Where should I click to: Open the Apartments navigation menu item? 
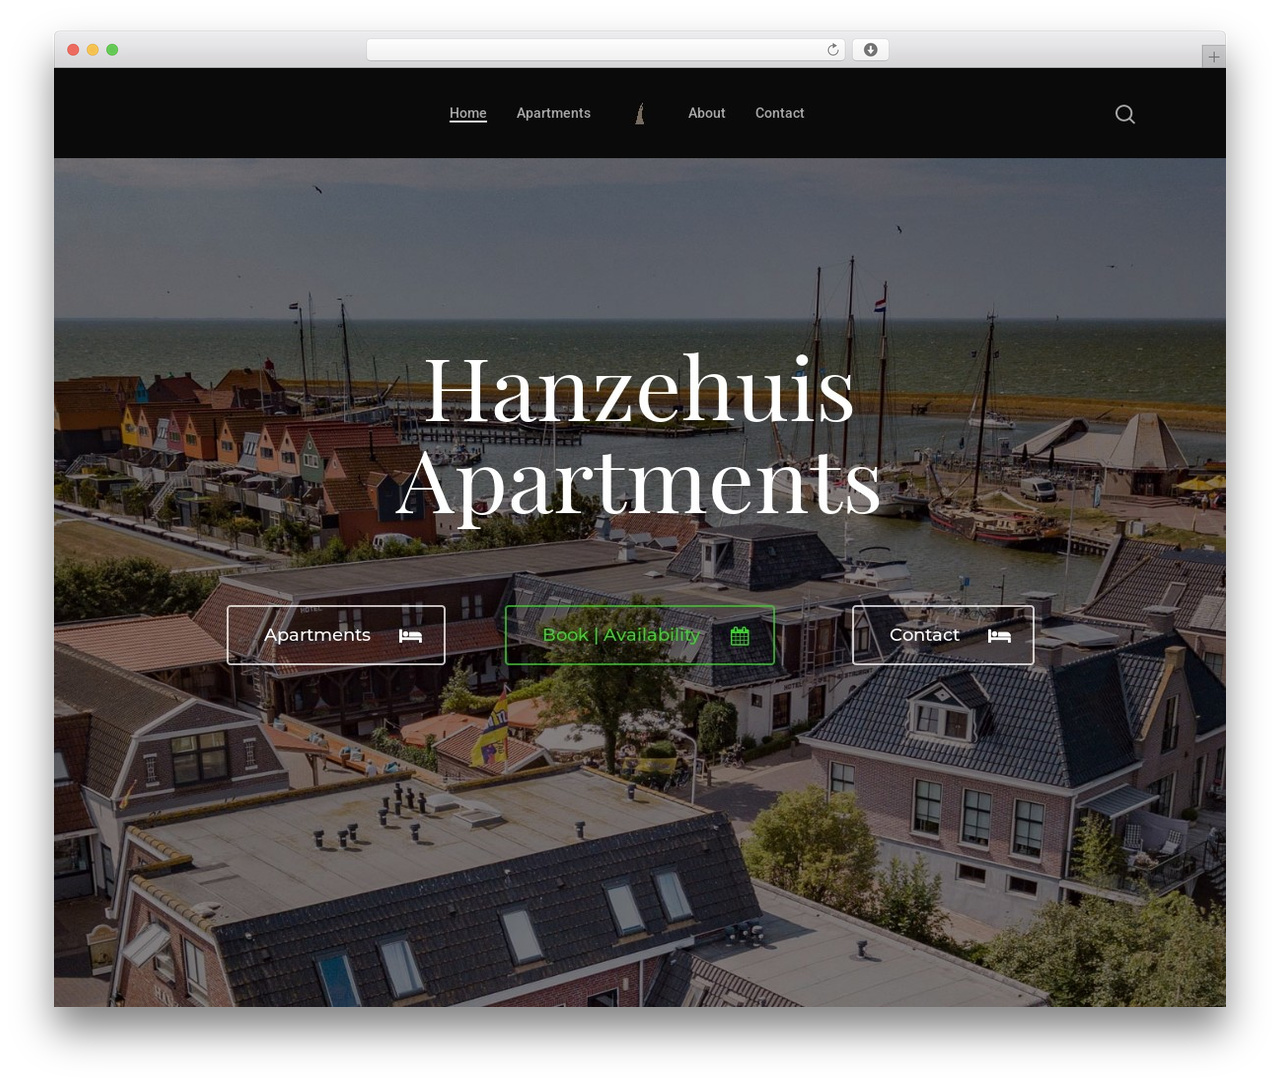click(553, 113)
